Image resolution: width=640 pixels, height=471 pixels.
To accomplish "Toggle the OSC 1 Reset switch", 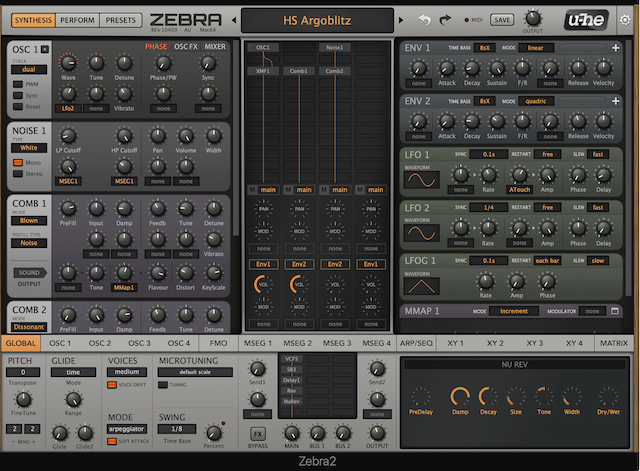I will (x=18, y=107).
